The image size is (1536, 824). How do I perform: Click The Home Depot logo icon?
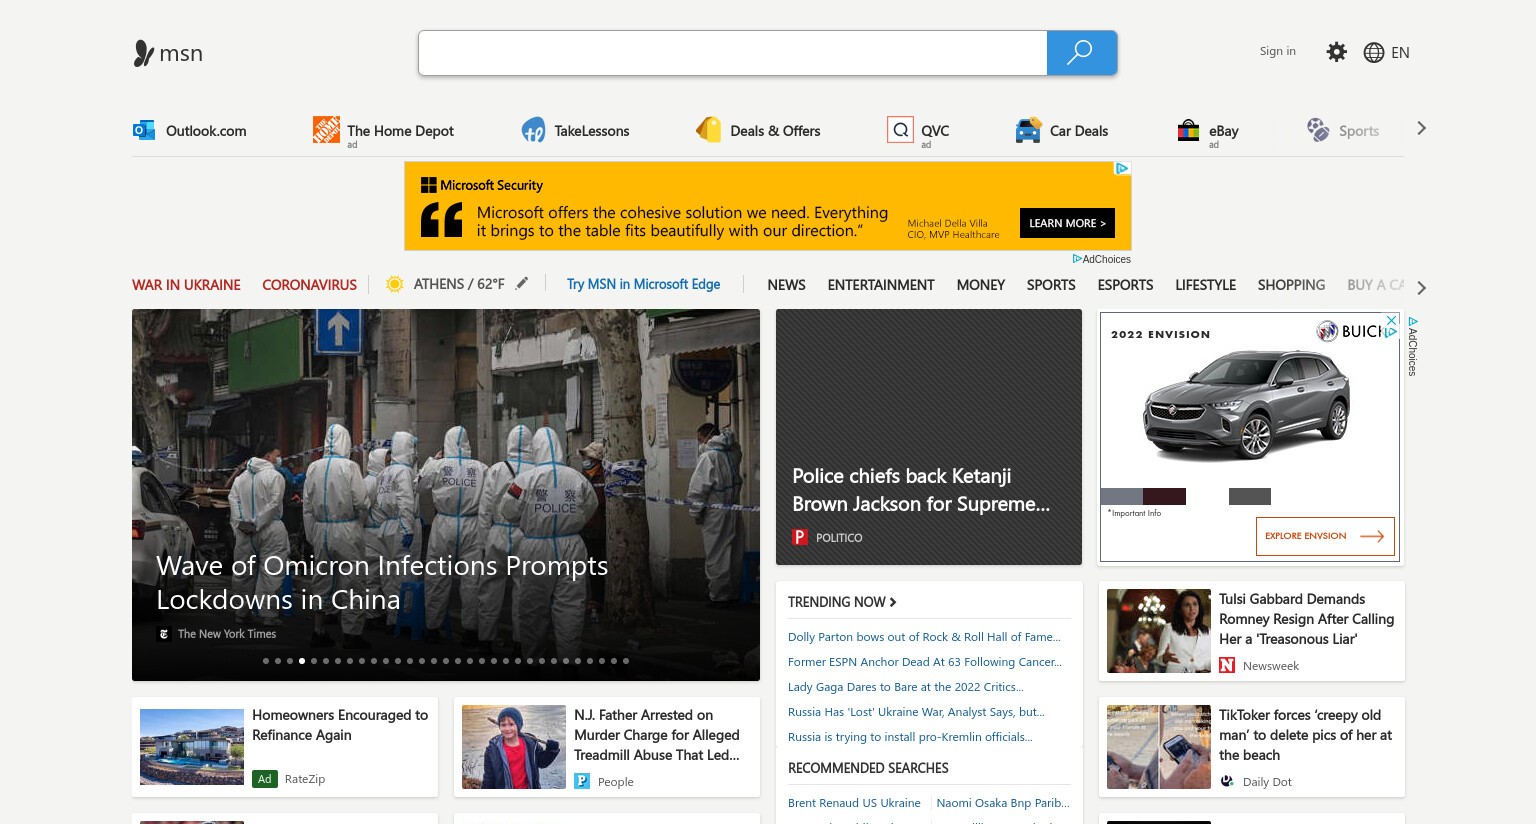[x=326, y=129]
